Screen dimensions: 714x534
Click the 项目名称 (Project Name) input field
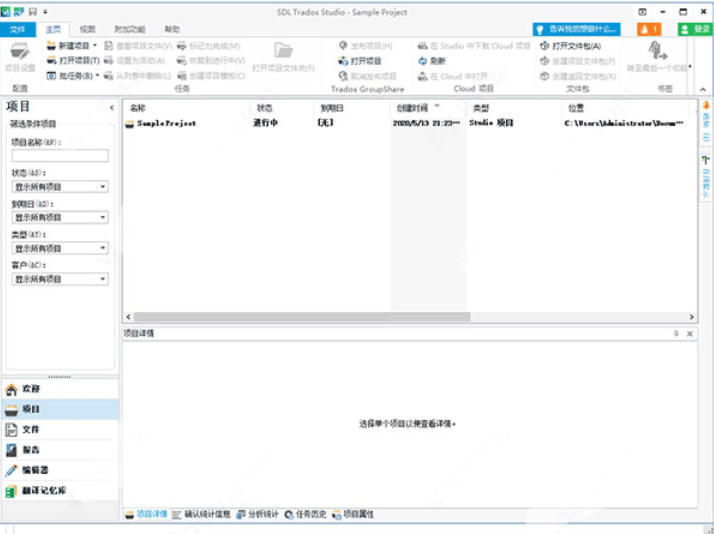(x=60, y=156)
